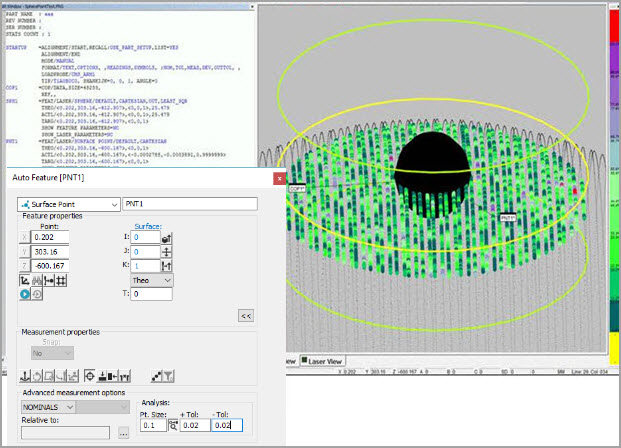Click the + Tol input field
The image size is (621, 448).
pos(195,425)
